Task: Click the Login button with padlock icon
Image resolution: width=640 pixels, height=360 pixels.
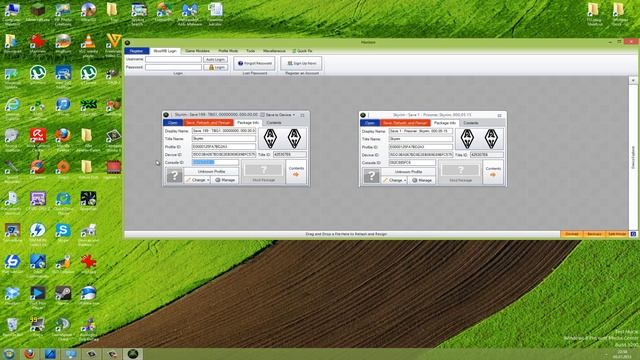Action: [216, 67]
